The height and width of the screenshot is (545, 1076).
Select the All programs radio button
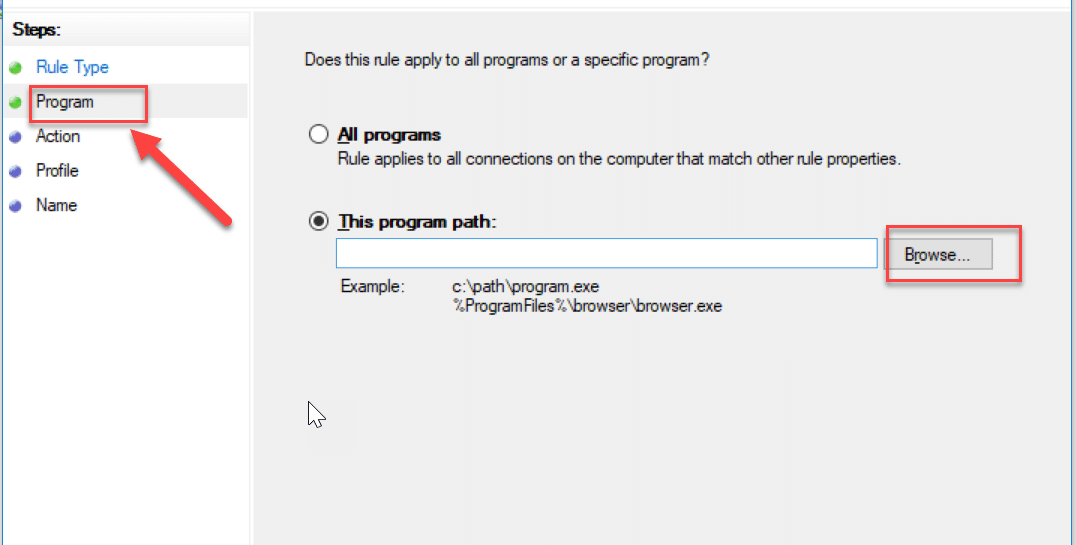pos(318,135)
